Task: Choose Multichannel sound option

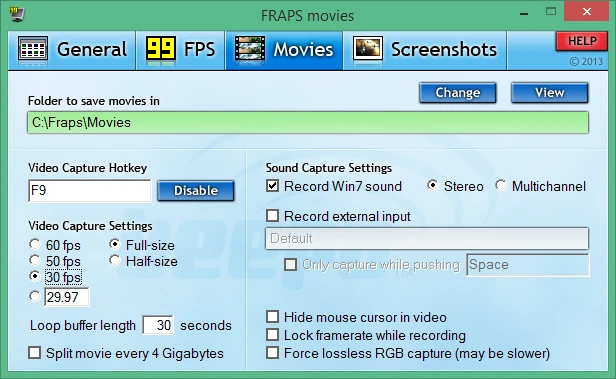Action: (x=501, y=185)
